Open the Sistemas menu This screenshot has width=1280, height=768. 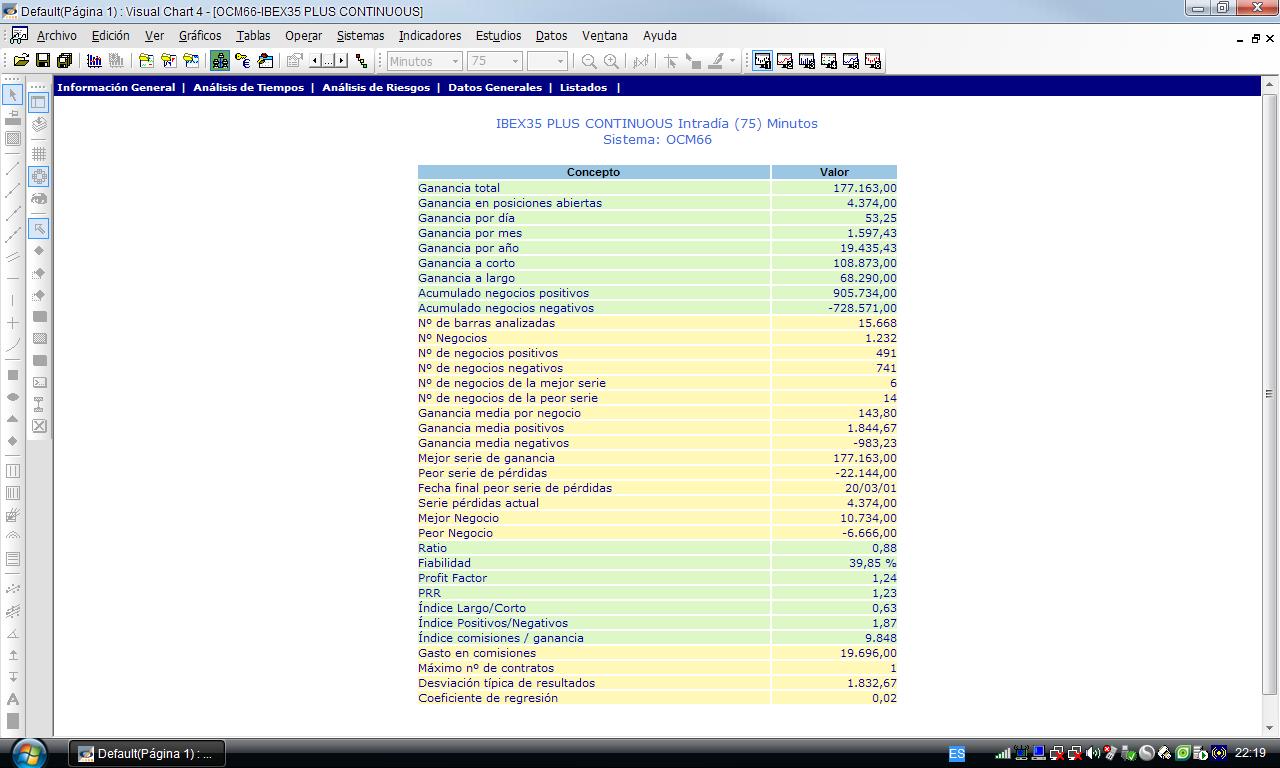pyautogui.click(x=360, y=35)
